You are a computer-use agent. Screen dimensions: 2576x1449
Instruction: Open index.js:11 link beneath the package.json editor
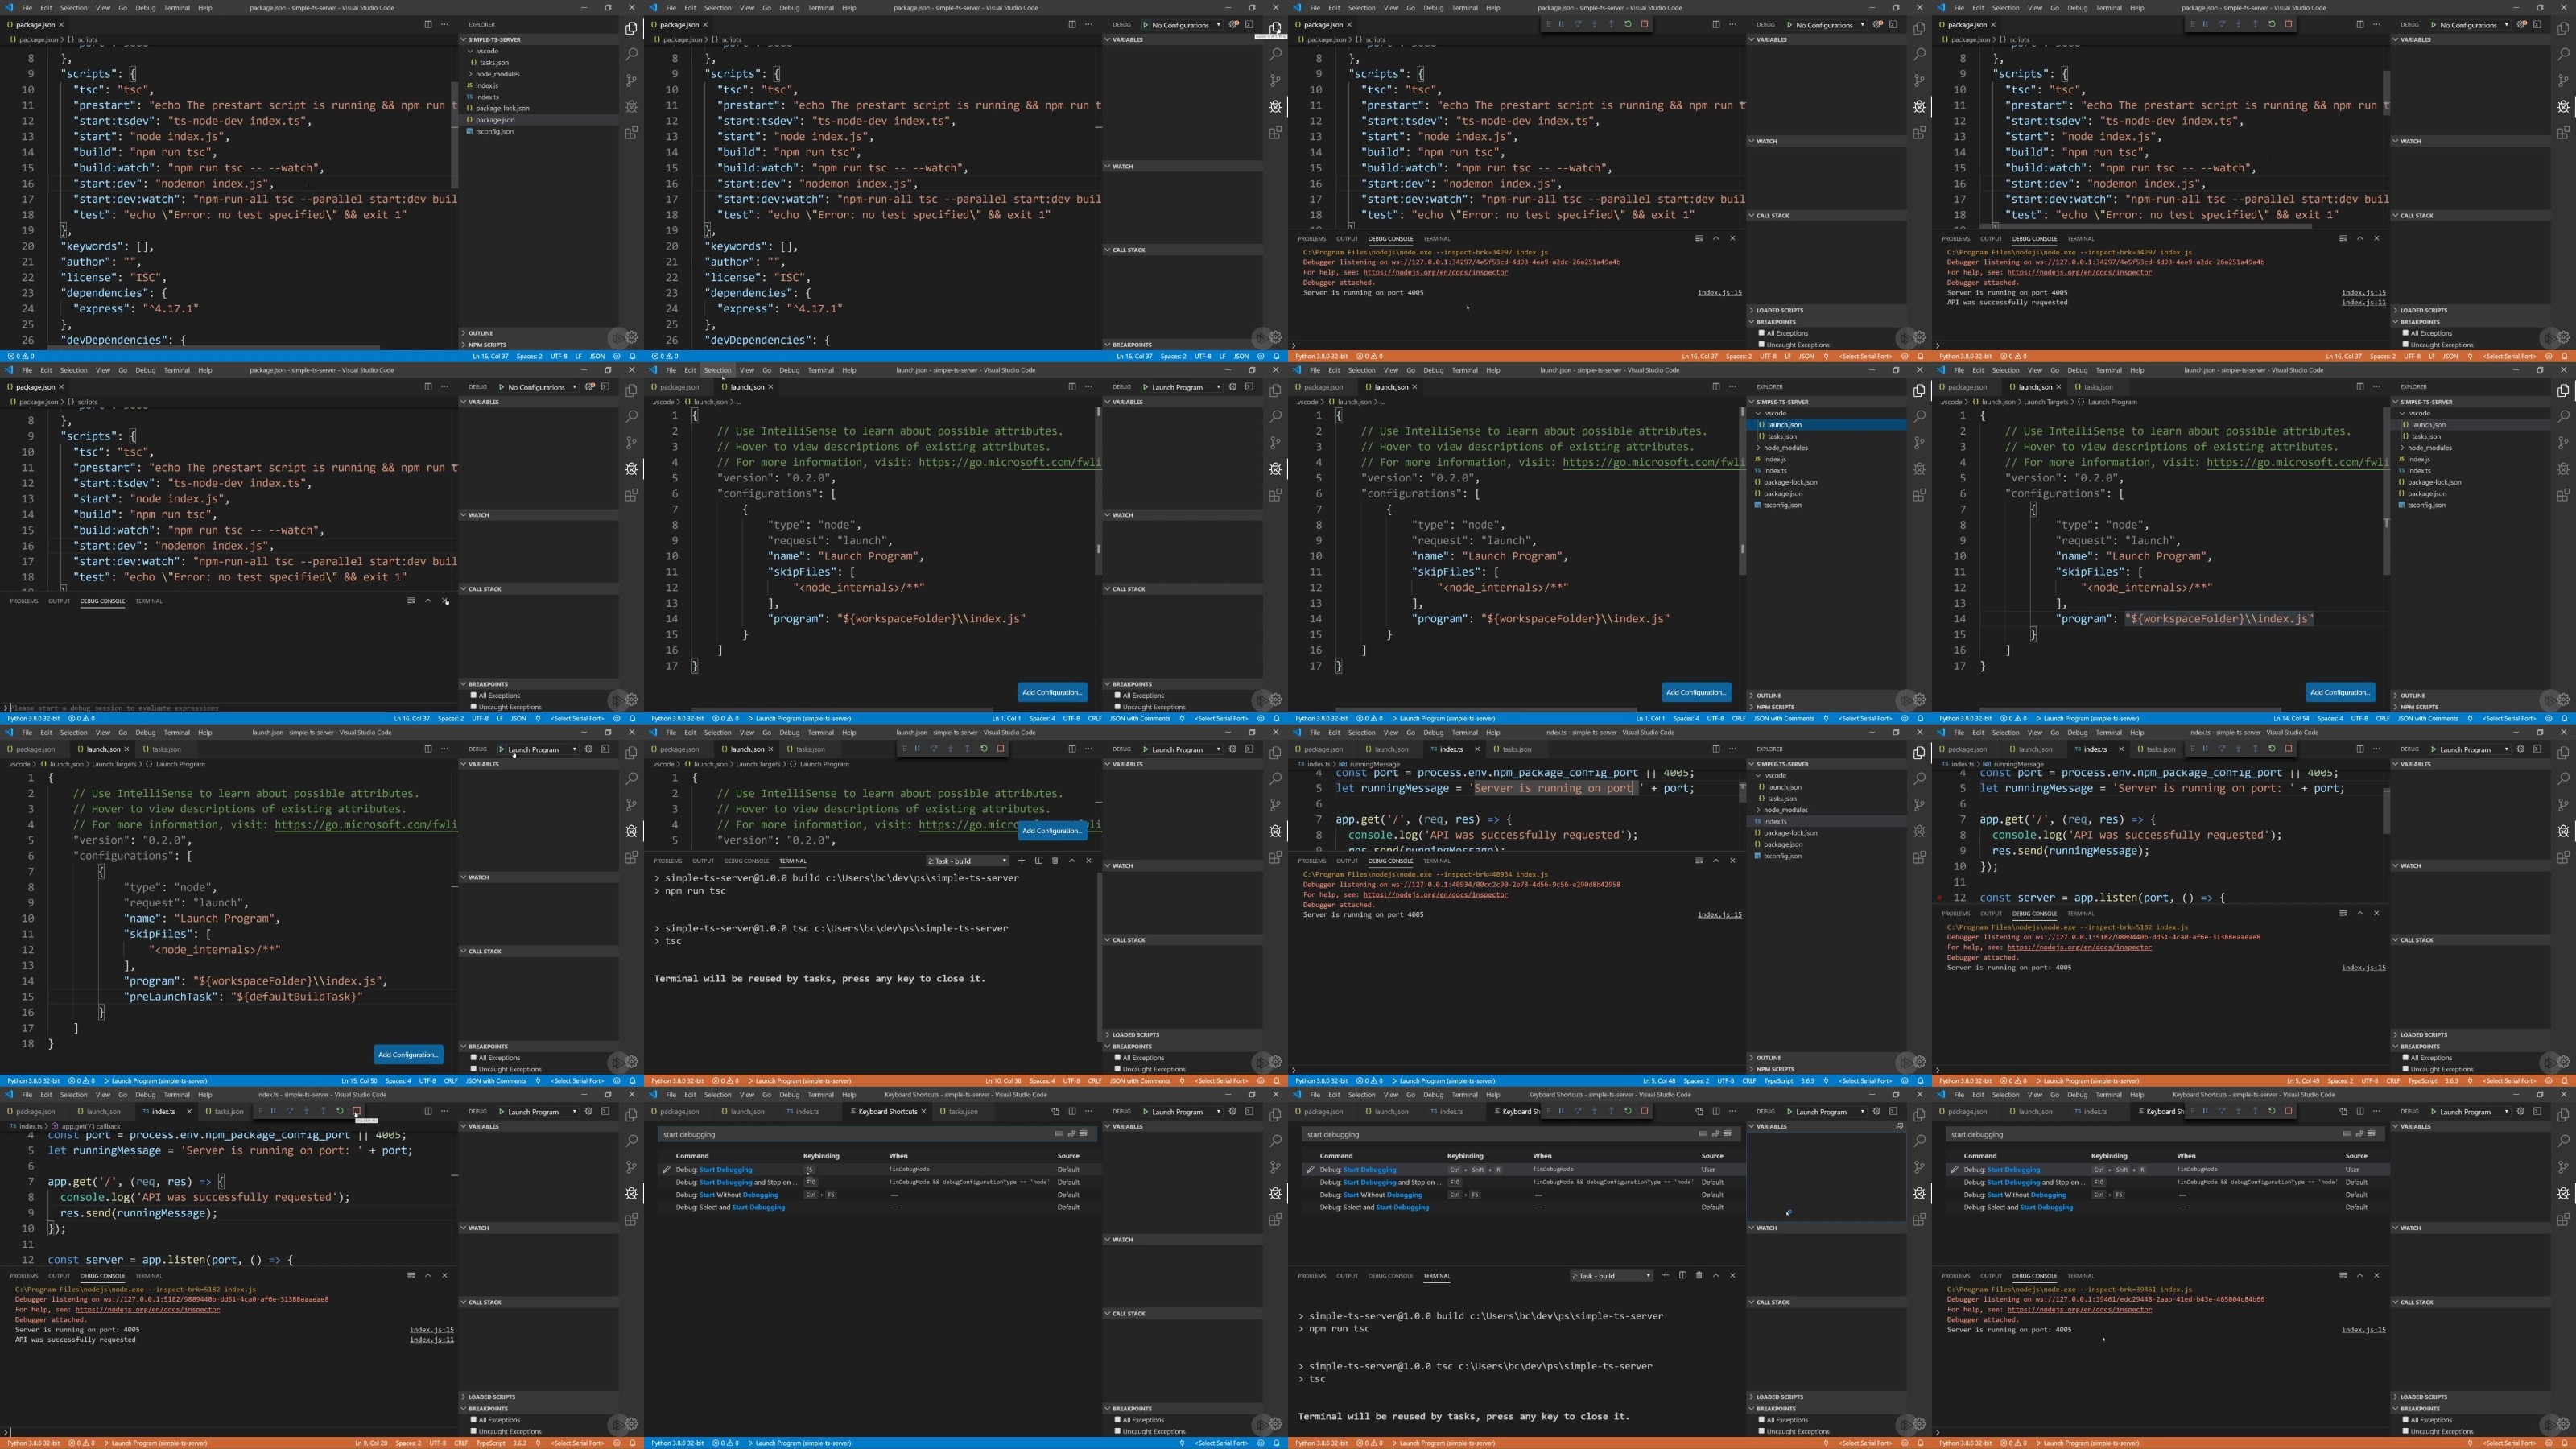pyautogui.click(x=2364, y=303)
